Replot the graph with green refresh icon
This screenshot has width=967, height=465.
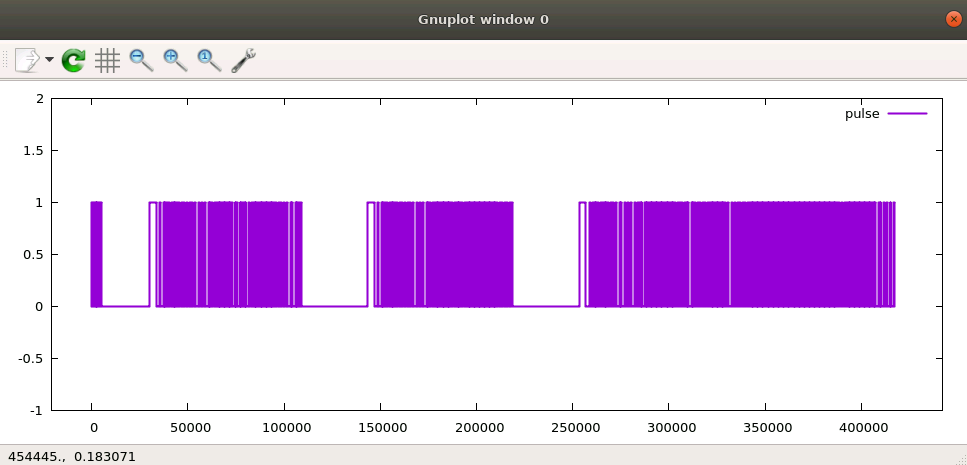pos(73,60)
